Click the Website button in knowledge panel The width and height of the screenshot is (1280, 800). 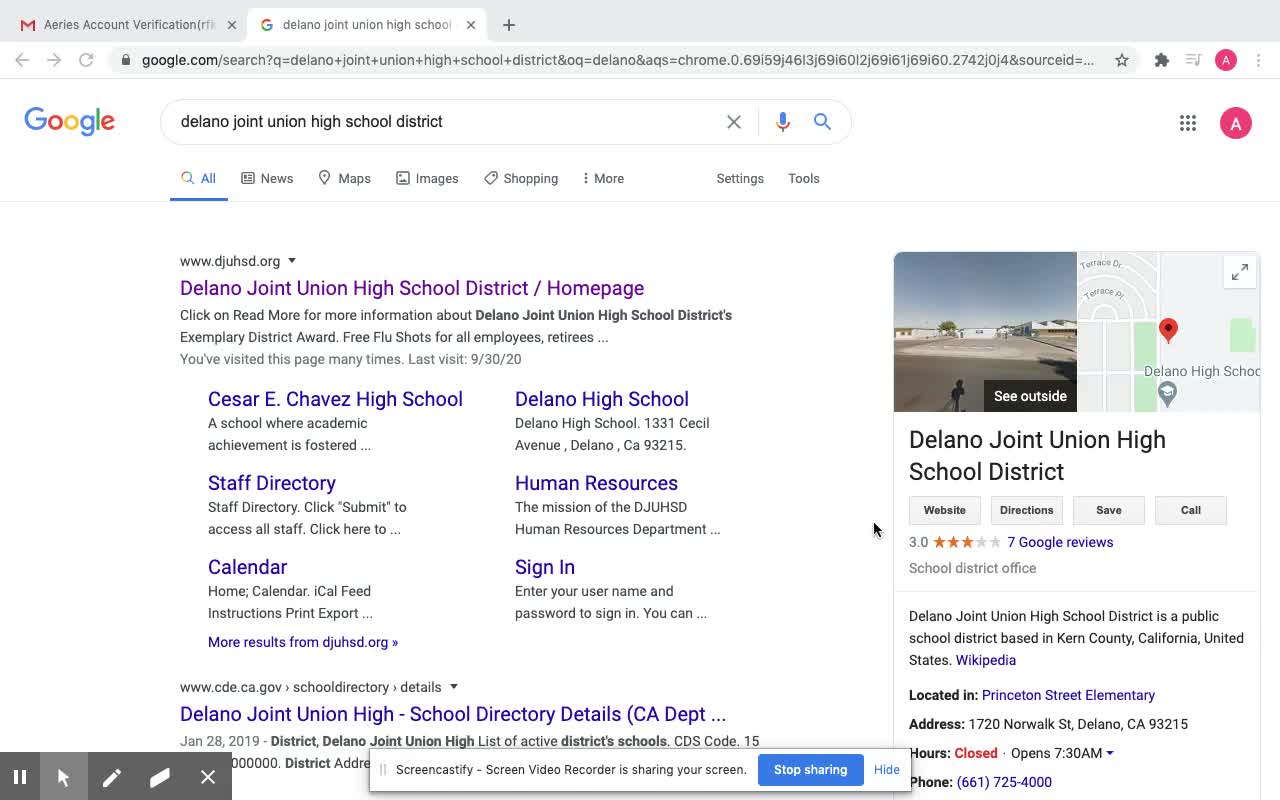pos(945,510)
